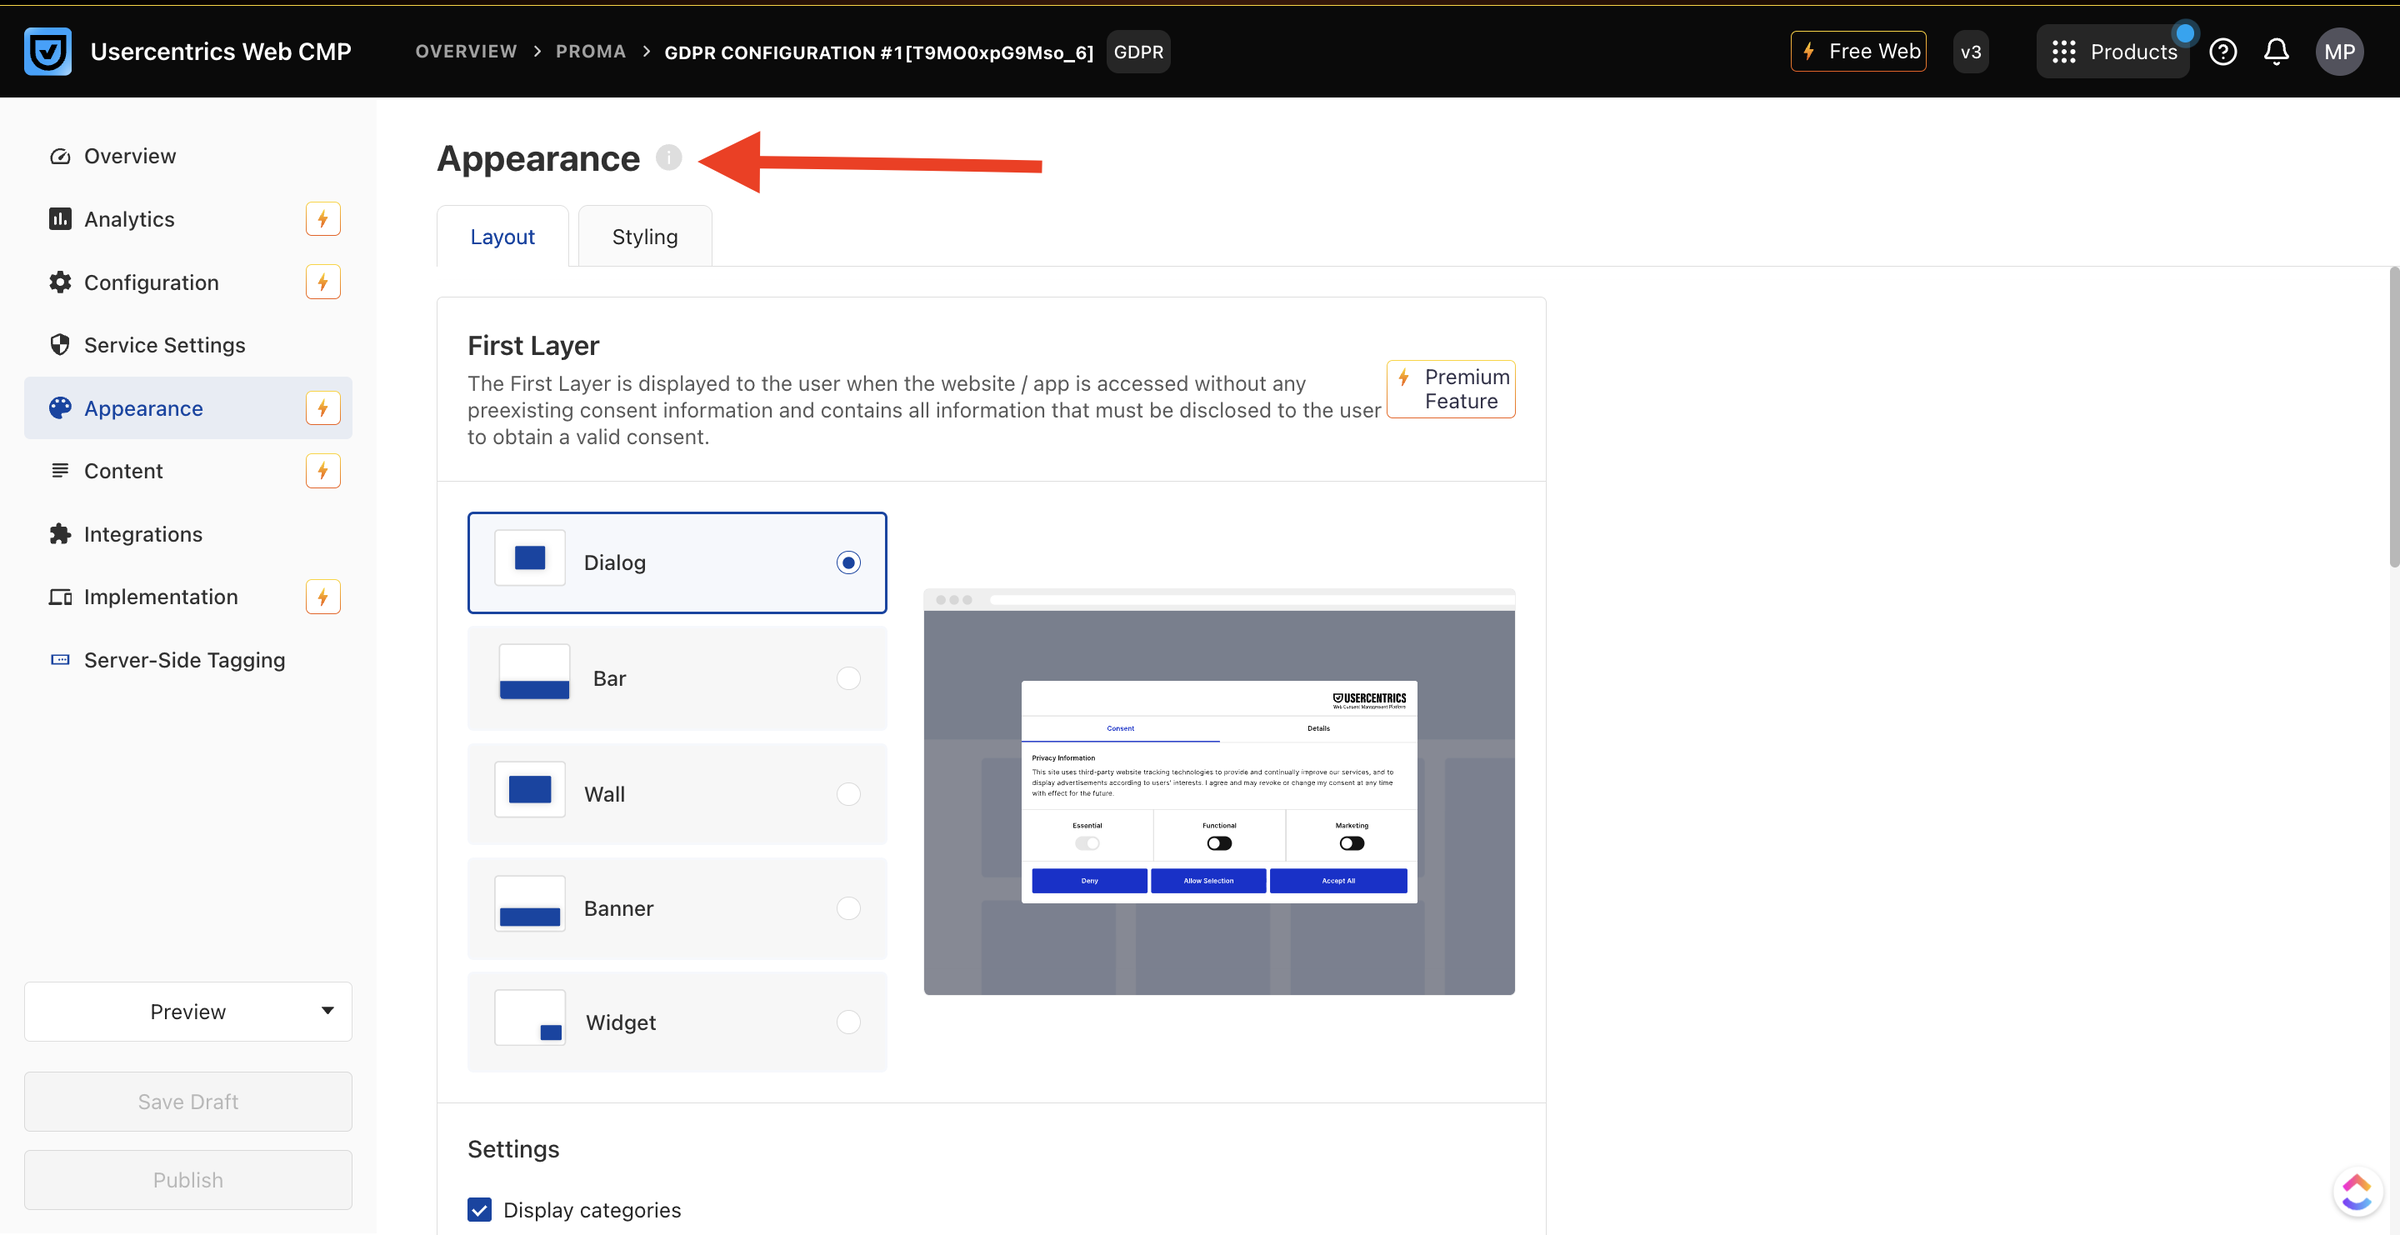Click the Service Settings shield icon
Screen dimensions: 2400x1235
tap(60, 345)
